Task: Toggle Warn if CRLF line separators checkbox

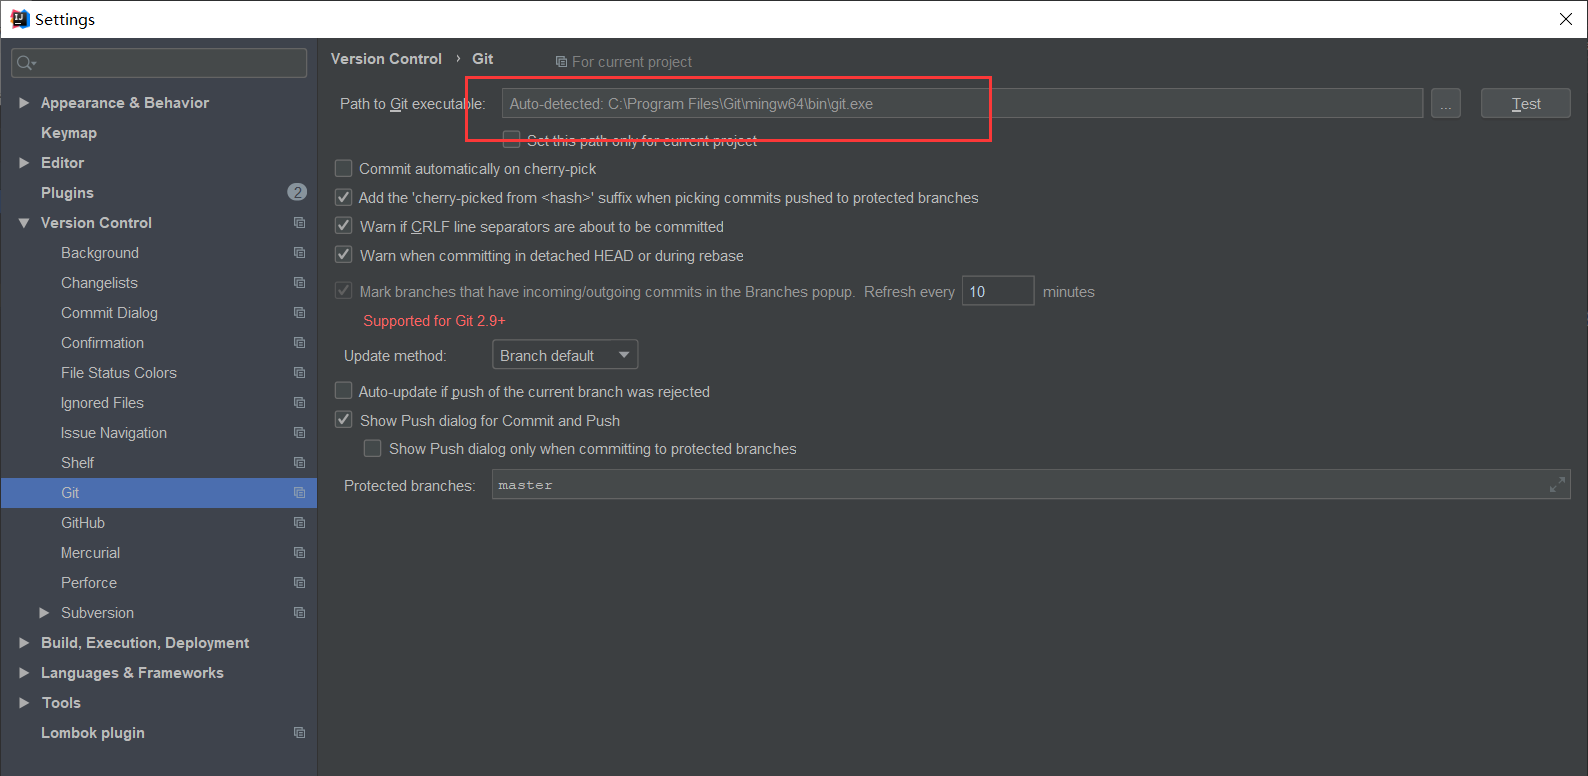Action: (343, 226)
